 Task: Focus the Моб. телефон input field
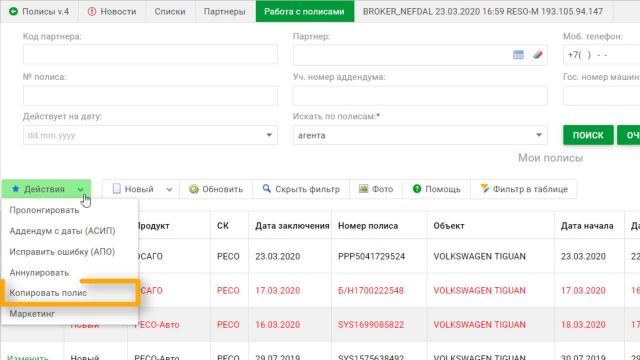click(602, 54)
